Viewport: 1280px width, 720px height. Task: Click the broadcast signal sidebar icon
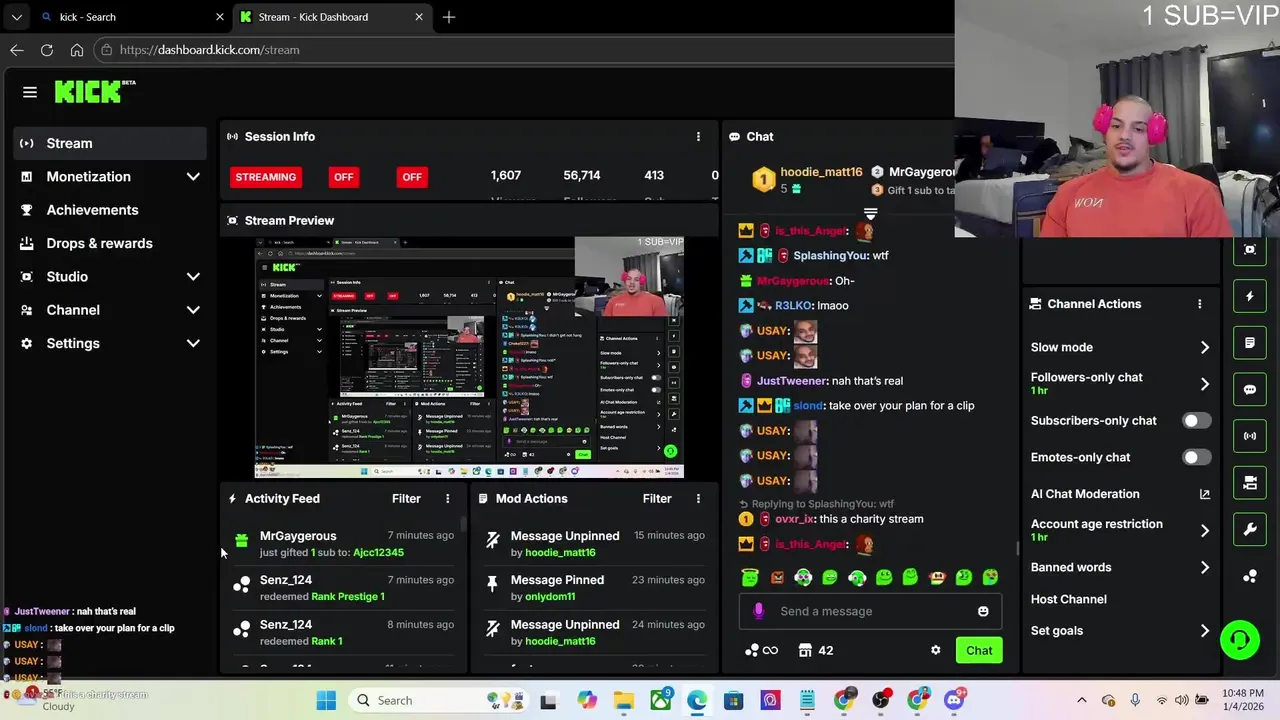1250,436
